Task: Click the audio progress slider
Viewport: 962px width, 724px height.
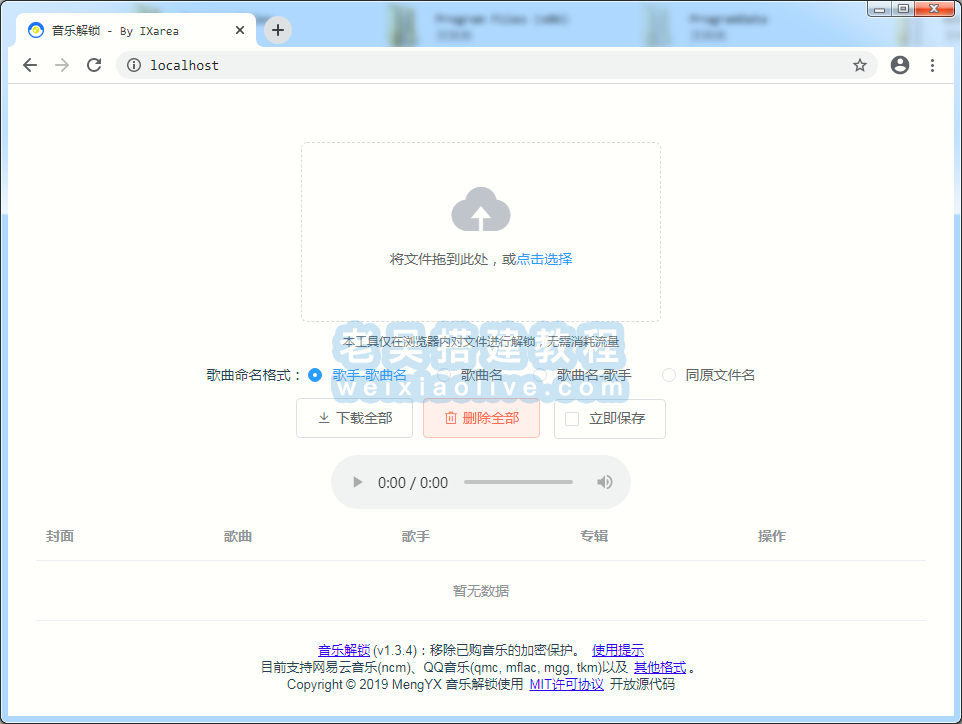Action: click(518, 482)
